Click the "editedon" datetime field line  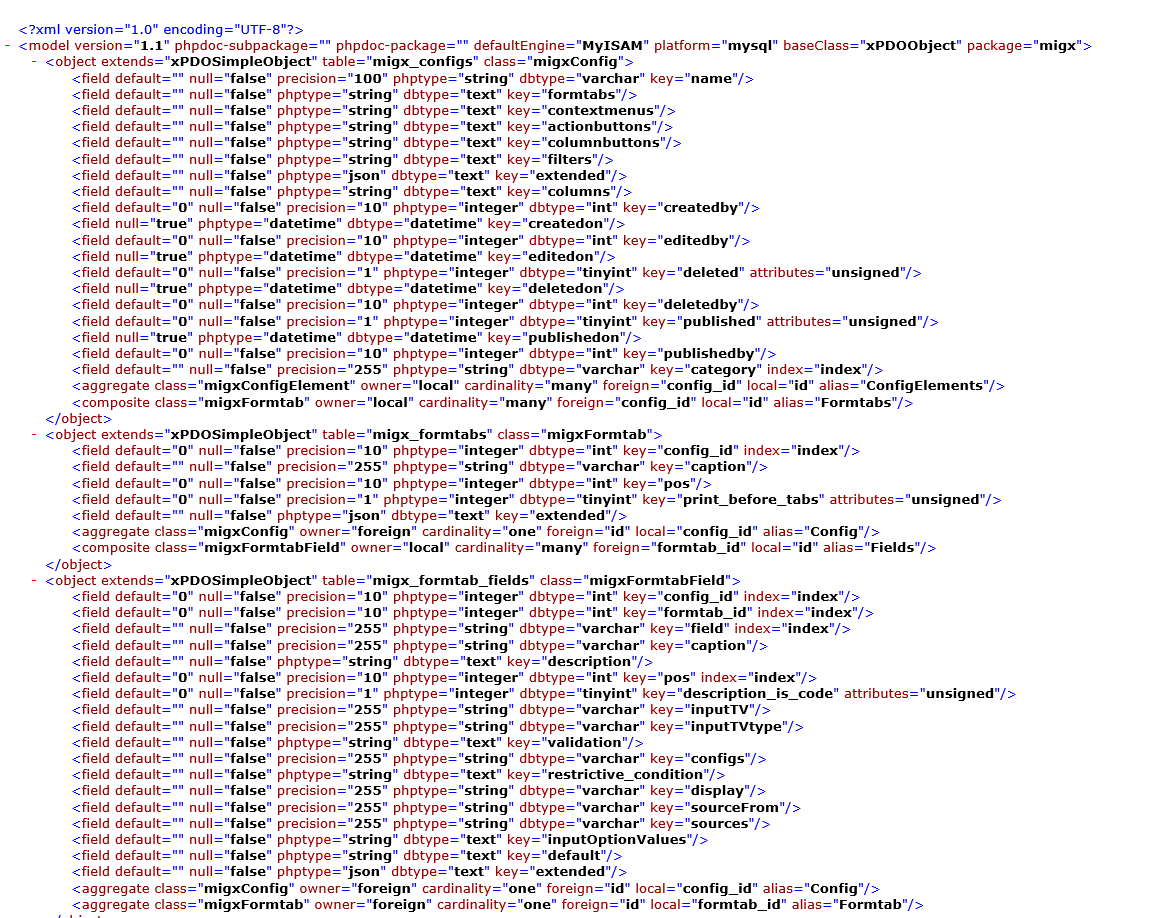pyautogui.click(x=344, y=257)
